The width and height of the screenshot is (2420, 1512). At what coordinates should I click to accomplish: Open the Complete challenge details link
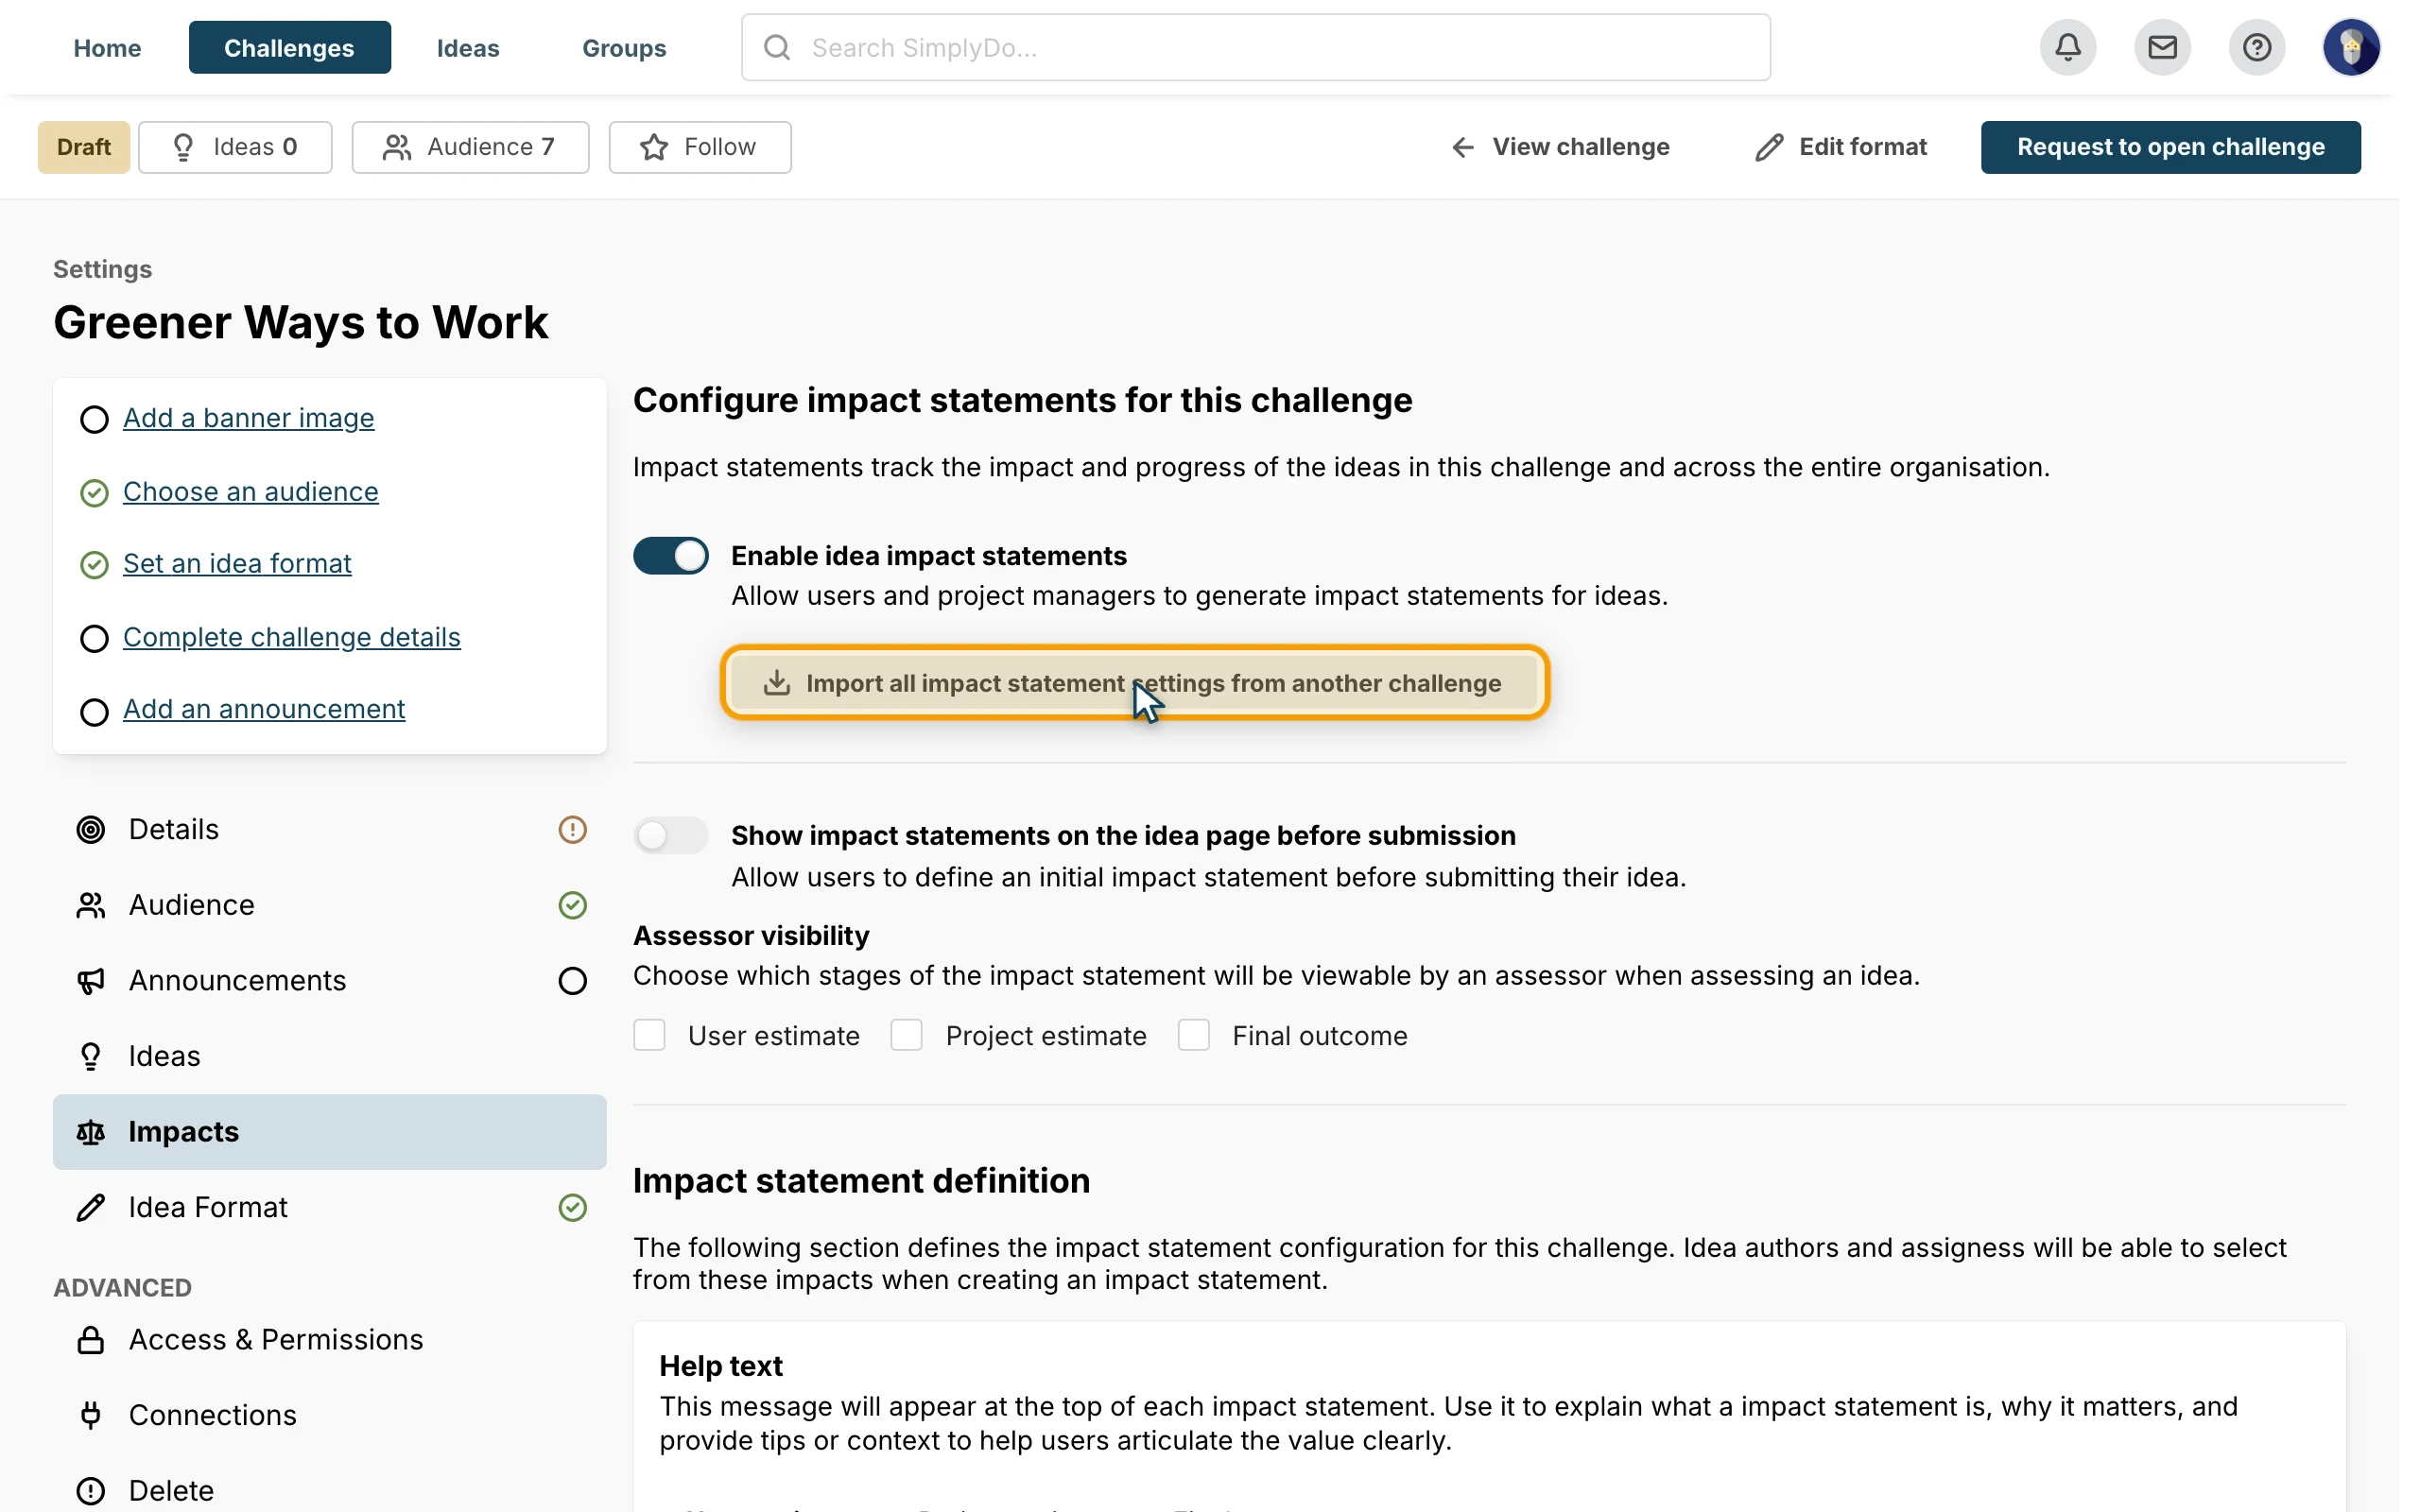291,637
